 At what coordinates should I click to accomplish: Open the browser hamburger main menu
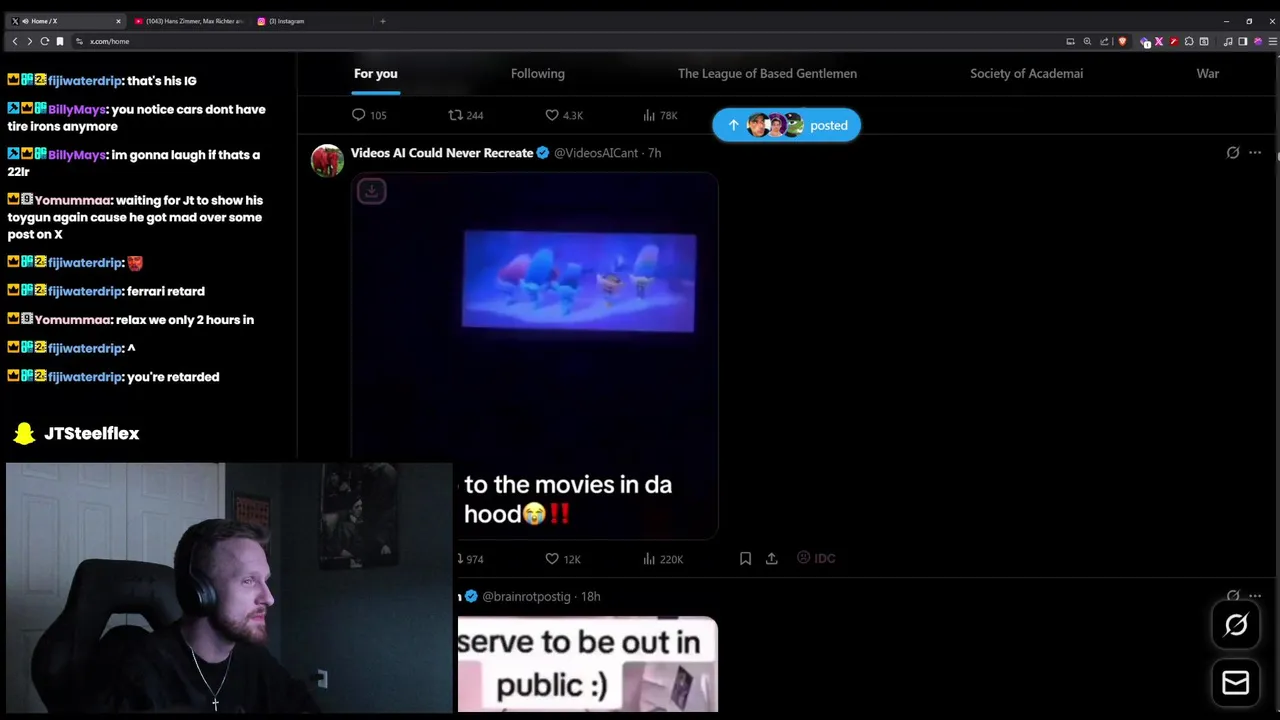(1272, 41)
